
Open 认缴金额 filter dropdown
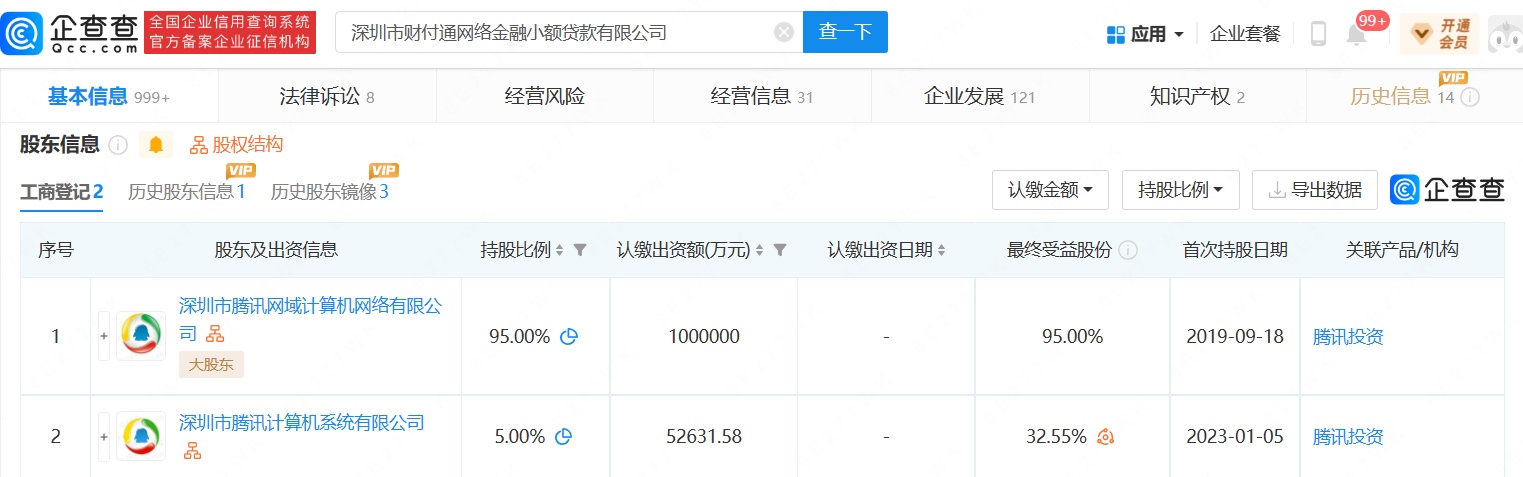(x=1050, y=190)
